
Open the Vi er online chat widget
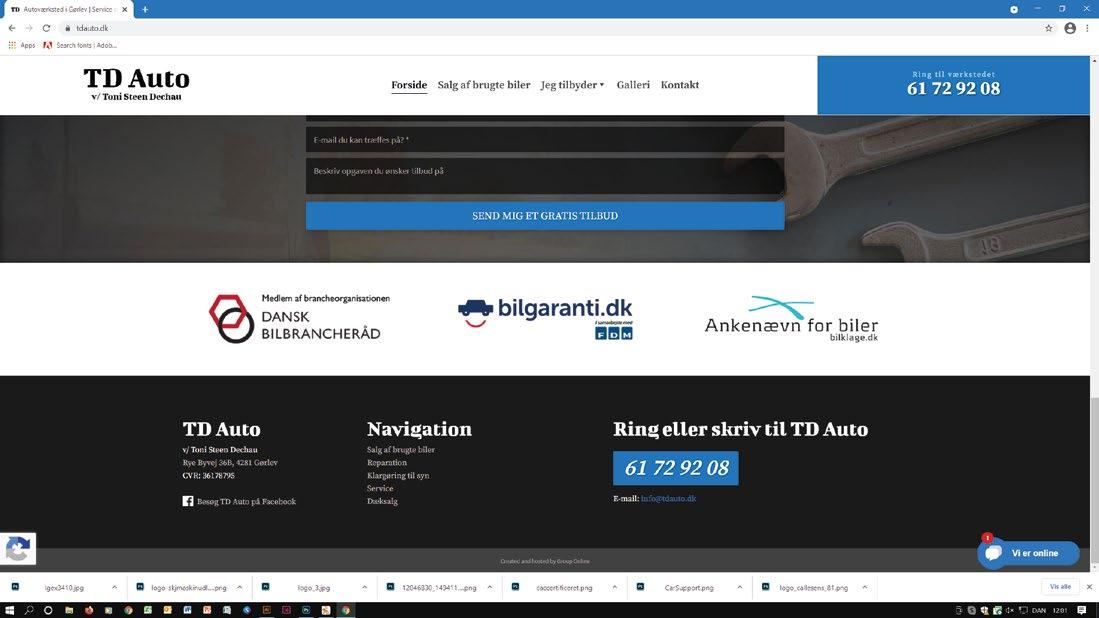pyautogui.click(x=1028, y=553)
